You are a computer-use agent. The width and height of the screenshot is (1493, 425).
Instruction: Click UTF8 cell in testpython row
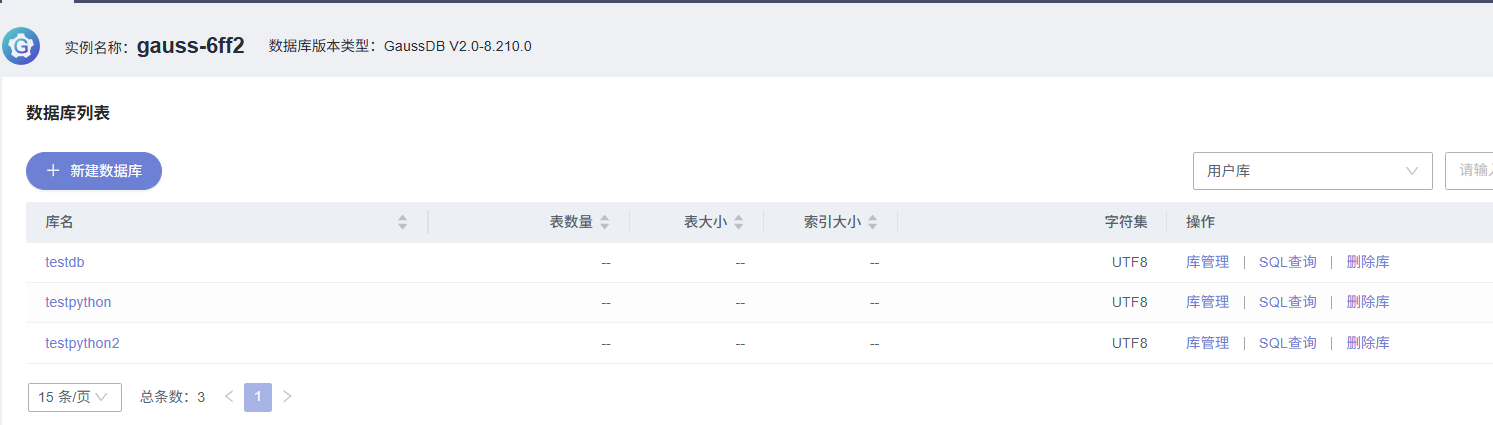pyautogui.click(x=1130, y=302)
